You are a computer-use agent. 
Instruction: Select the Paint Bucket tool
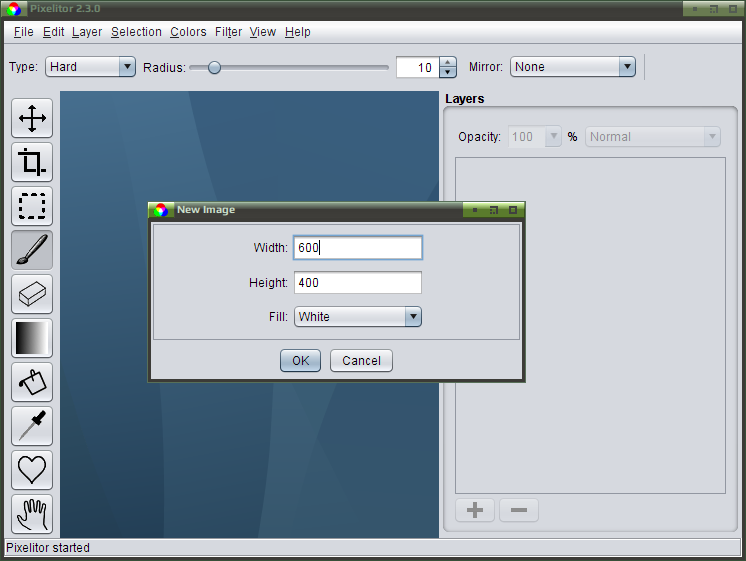click(x=32, y=382)
